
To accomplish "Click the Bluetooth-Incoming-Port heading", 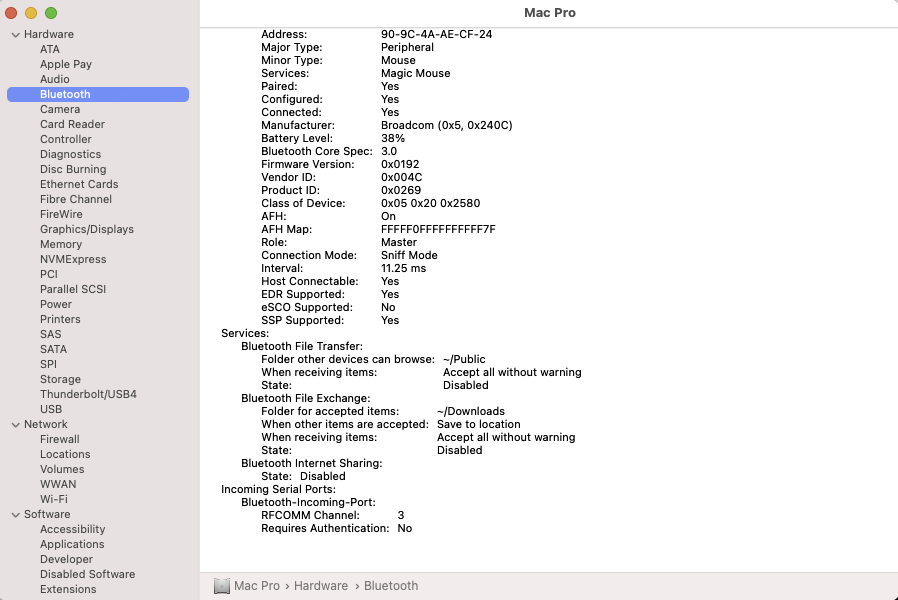I will pos(308,503).
